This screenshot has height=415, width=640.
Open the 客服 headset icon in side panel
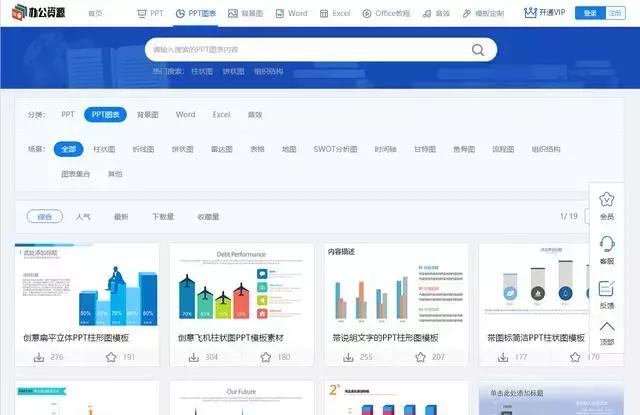[607, 244]
